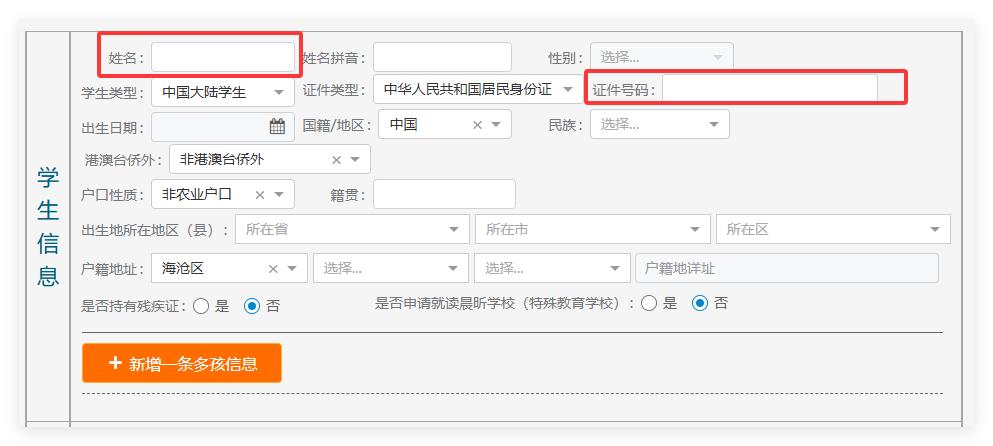Open the 所在省 dropdown
The height and width of the screenshot is (446, 993).
[352, 229]
